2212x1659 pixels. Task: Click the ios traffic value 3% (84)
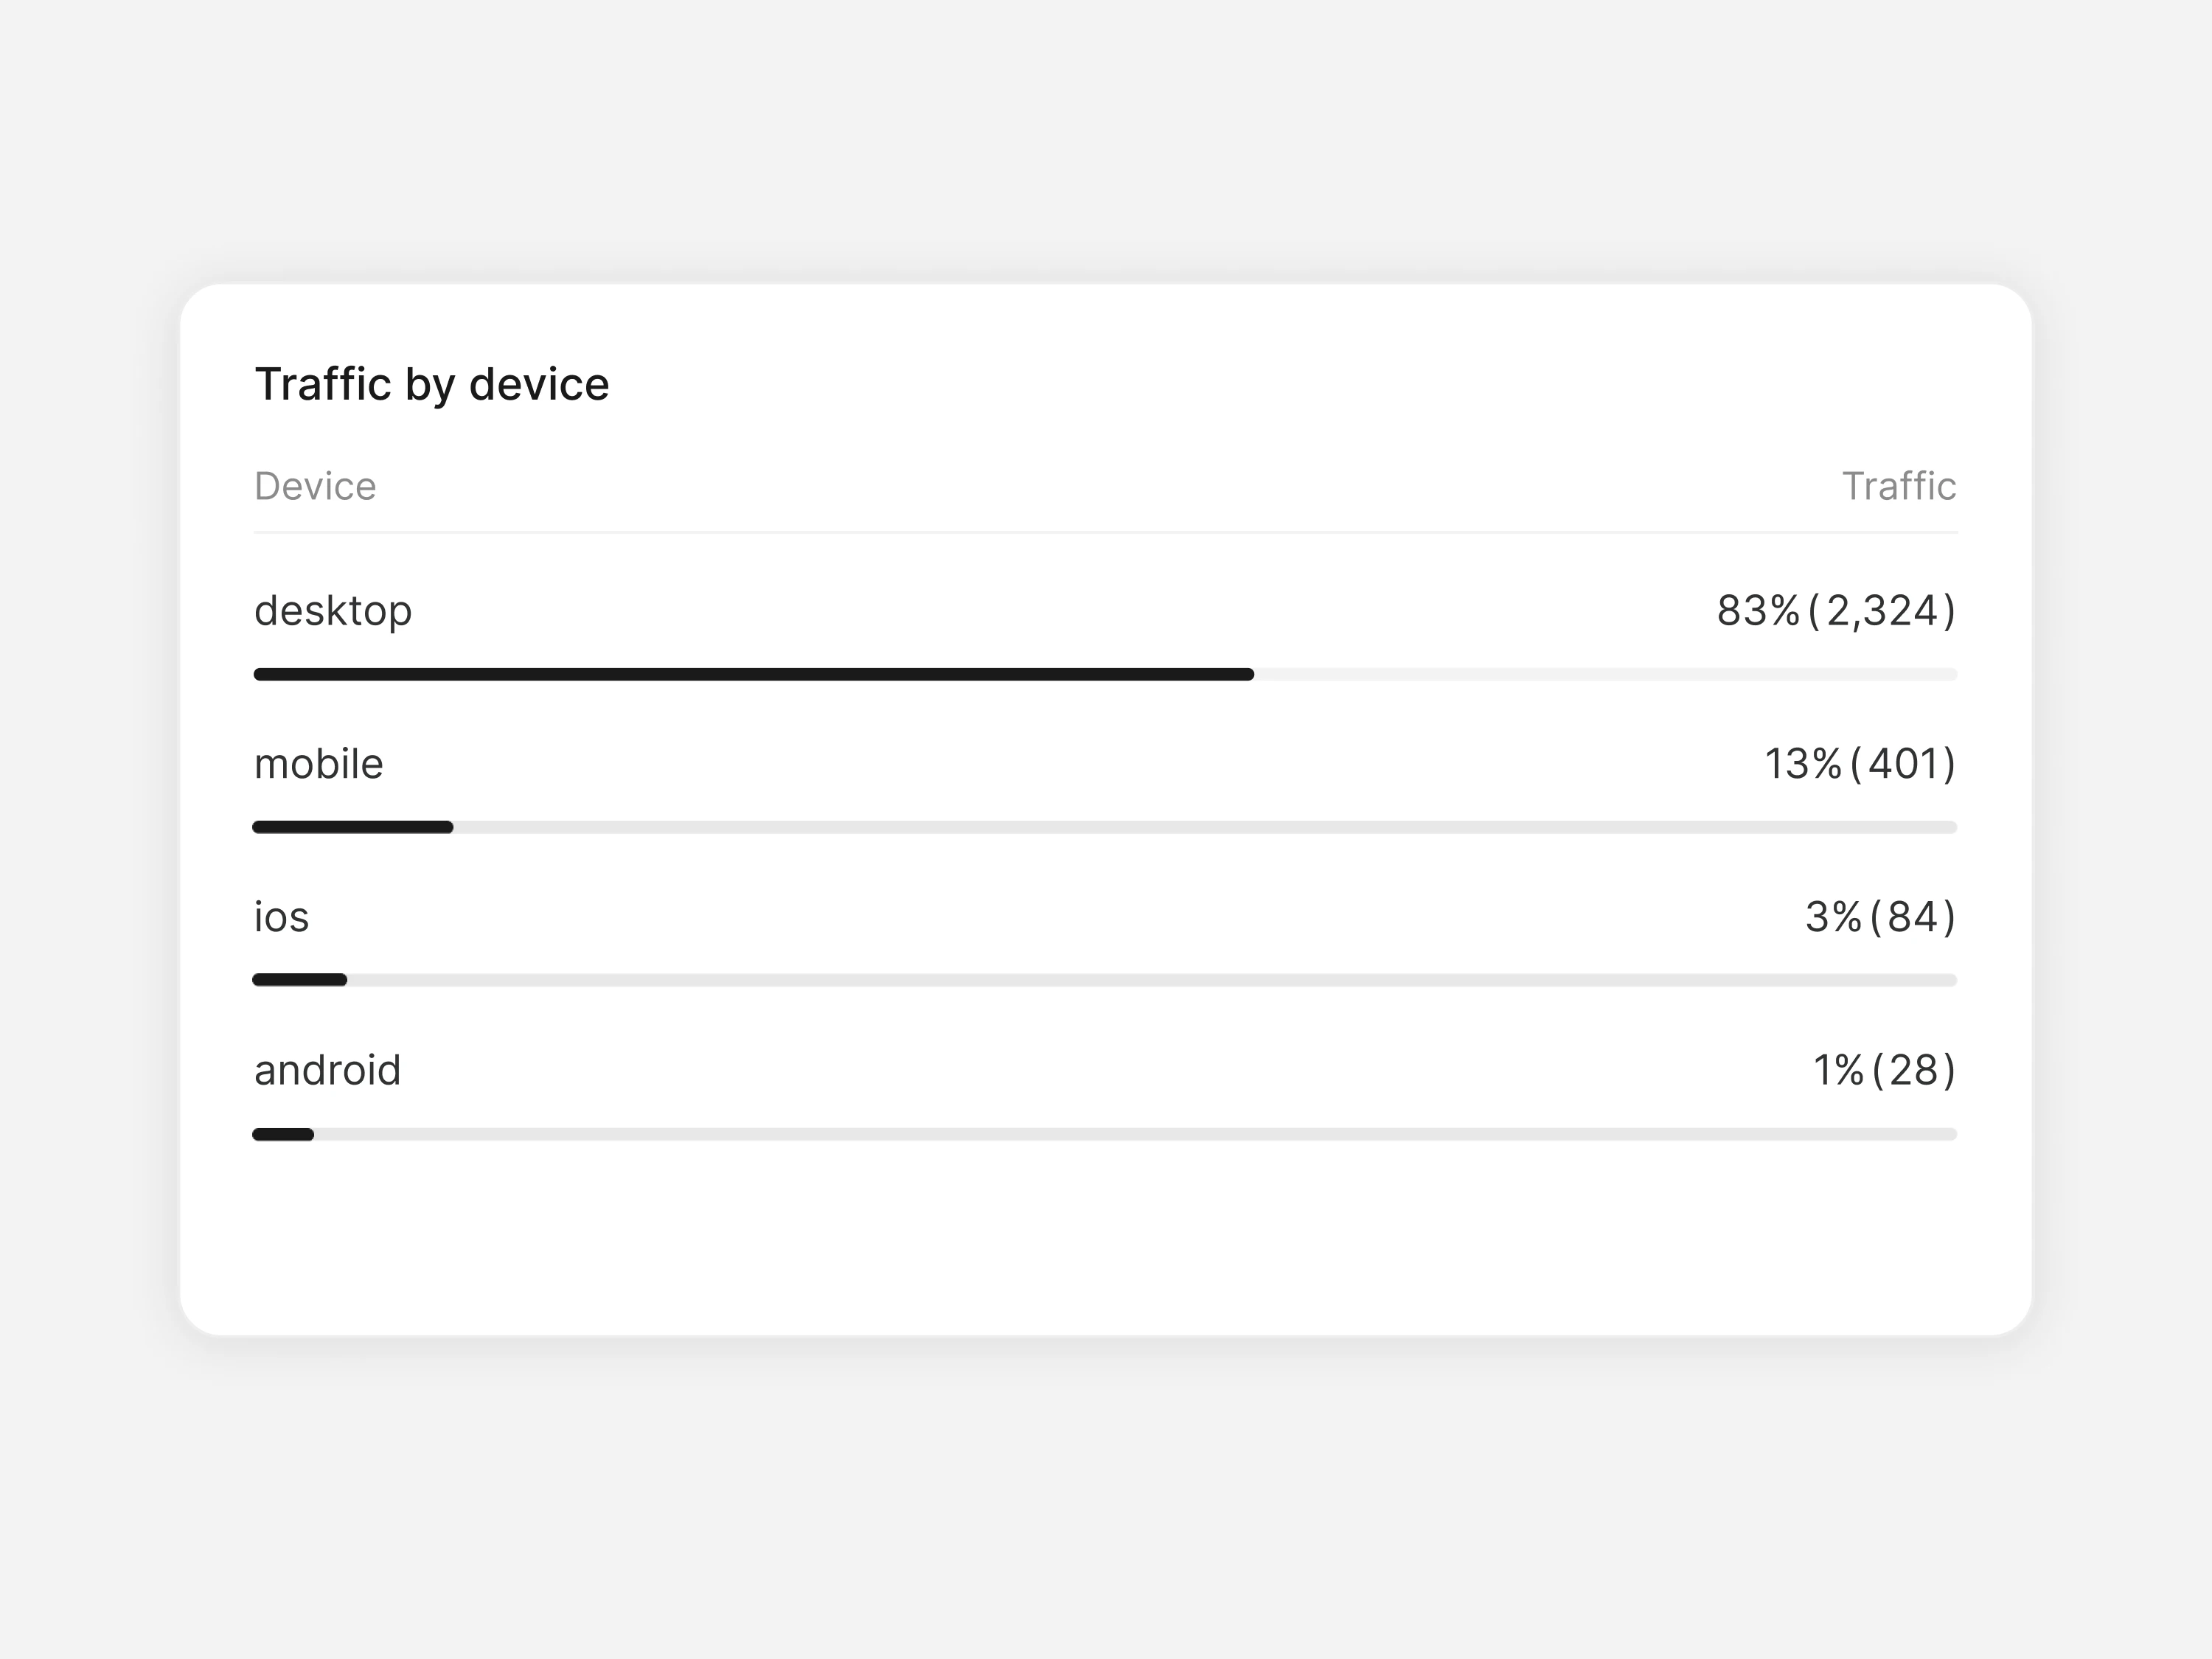(1879, 917)
